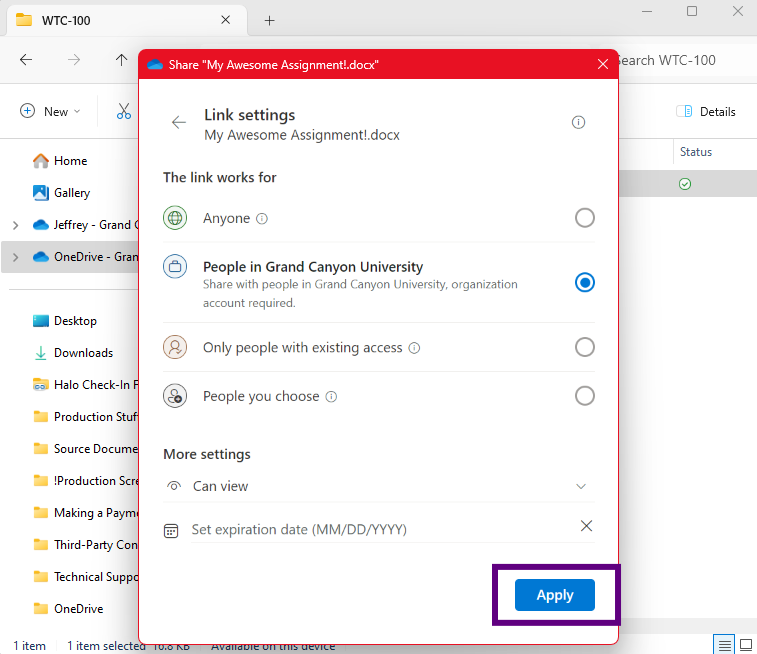Click the person icon for existing access
The width and height of the screenshot is (757, 654).
[x=175, y=347]
